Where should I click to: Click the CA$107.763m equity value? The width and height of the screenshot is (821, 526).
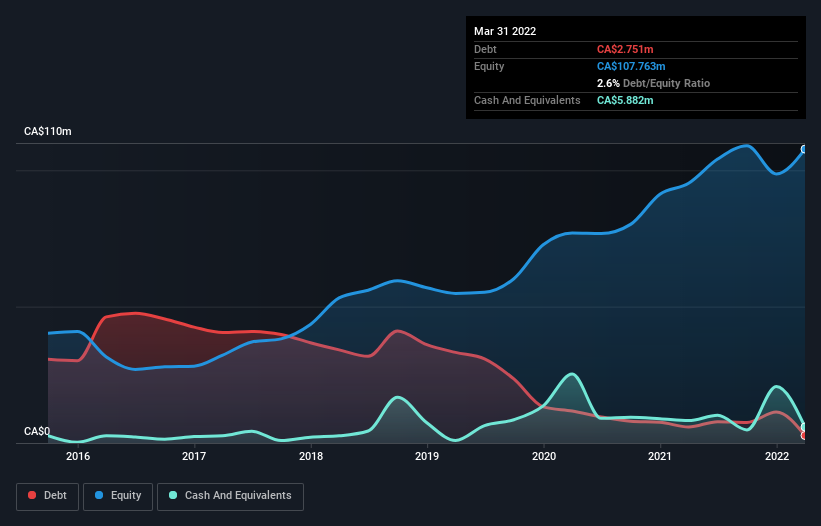631,66
